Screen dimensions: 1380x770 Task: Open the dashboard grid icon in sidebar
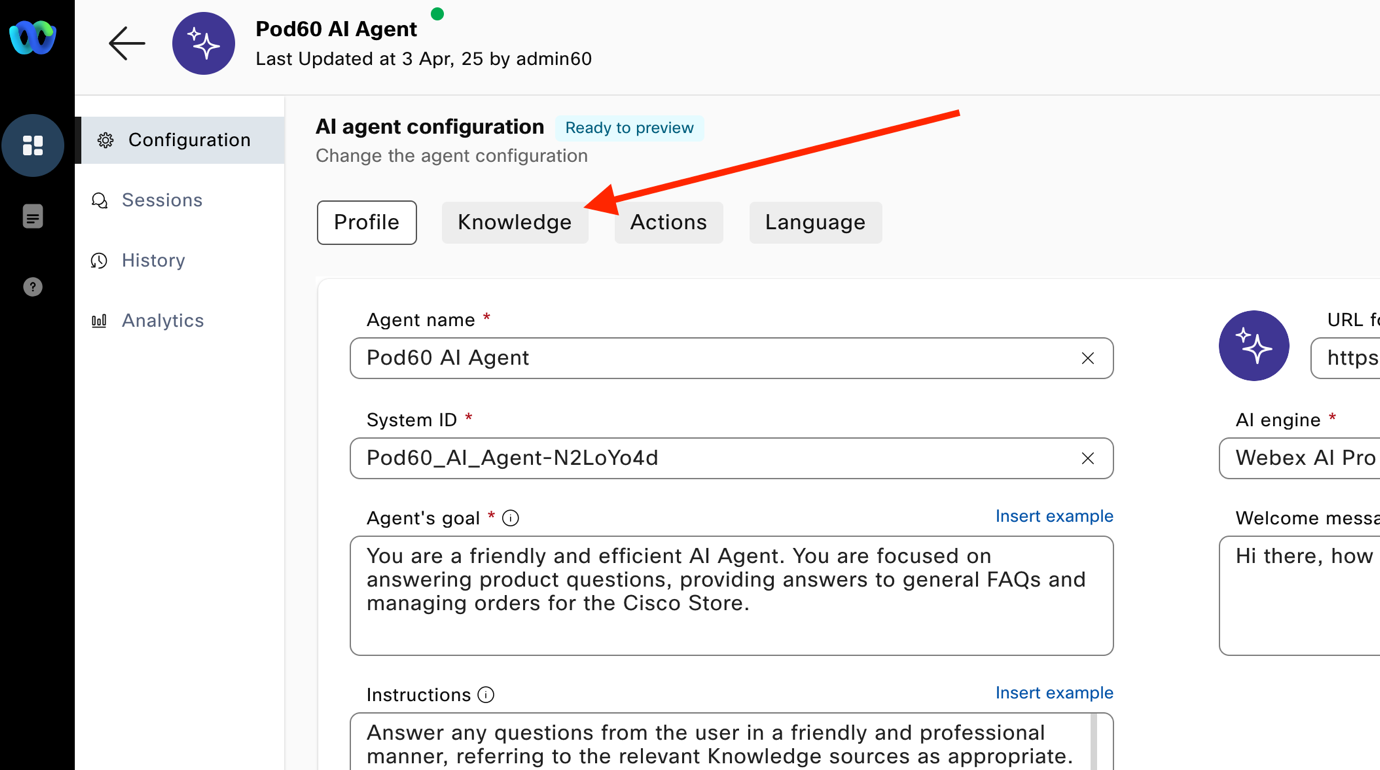click(33, 146)
